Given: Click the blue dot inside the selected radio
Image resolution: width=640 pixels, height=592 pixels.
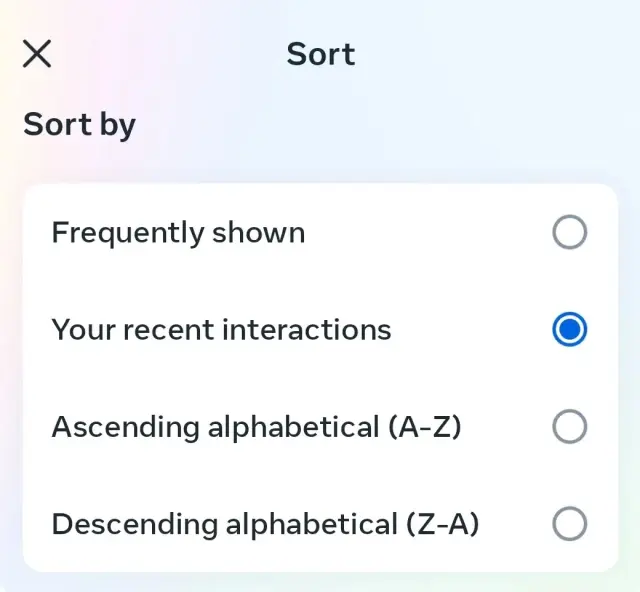Looking at the screenshot, I should [x=569, y=330].
